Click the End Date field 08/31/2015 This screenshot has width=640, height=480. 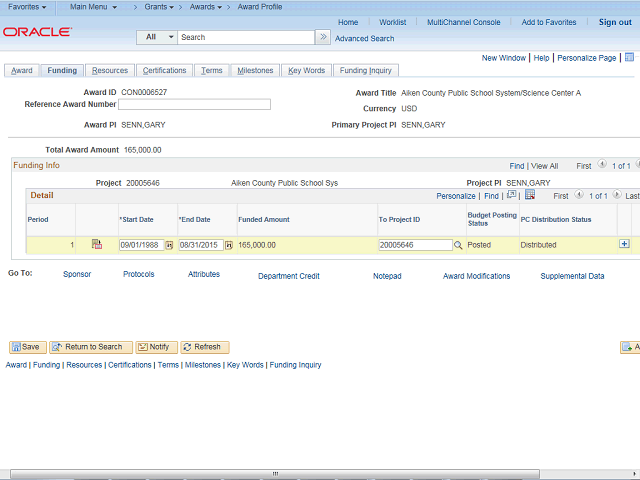point(201,245)
